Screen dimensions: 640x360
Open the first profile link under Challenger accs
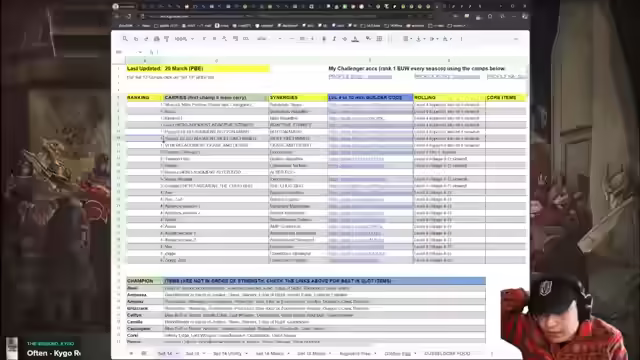pyautogui.click(x=360, y=77)
